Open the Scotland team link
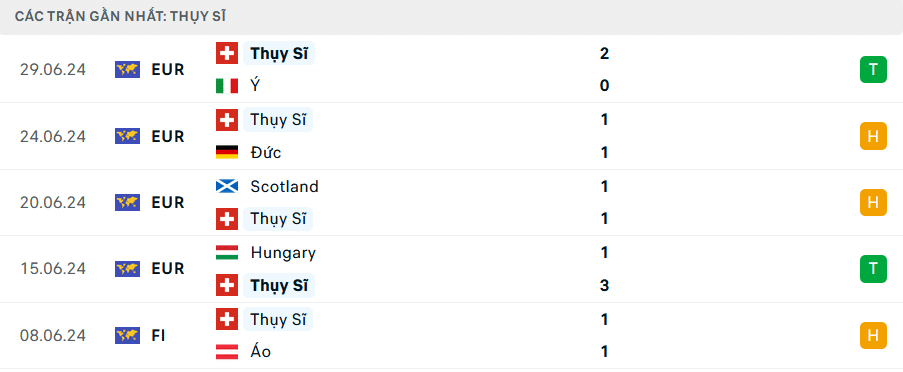The height and width of the screenshot is (372, 903). click(x=284, y=187)
